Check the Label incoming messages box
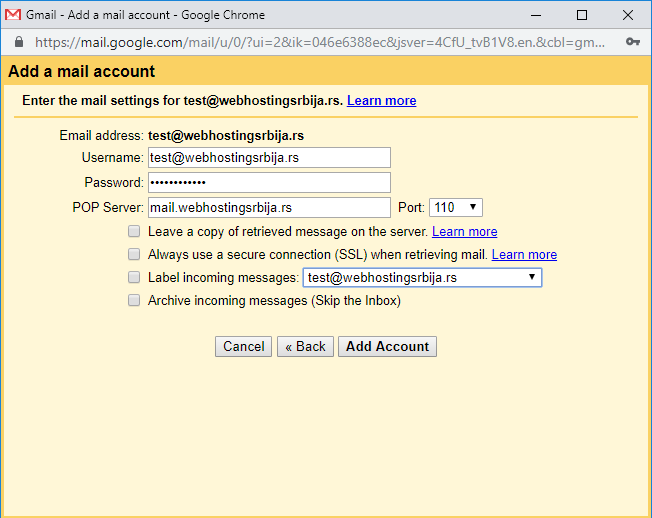 click(134, 277)
